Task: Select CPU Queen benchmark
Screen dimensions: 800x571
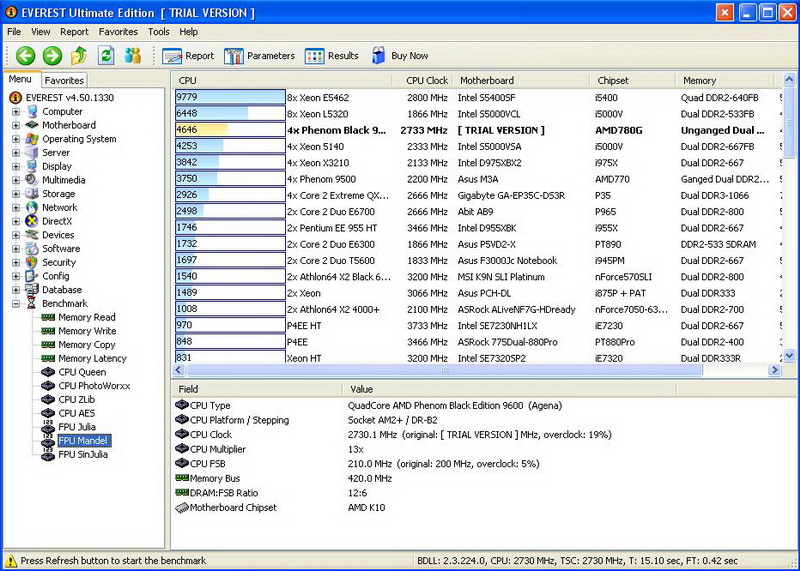Action: (x=82, y=373)
